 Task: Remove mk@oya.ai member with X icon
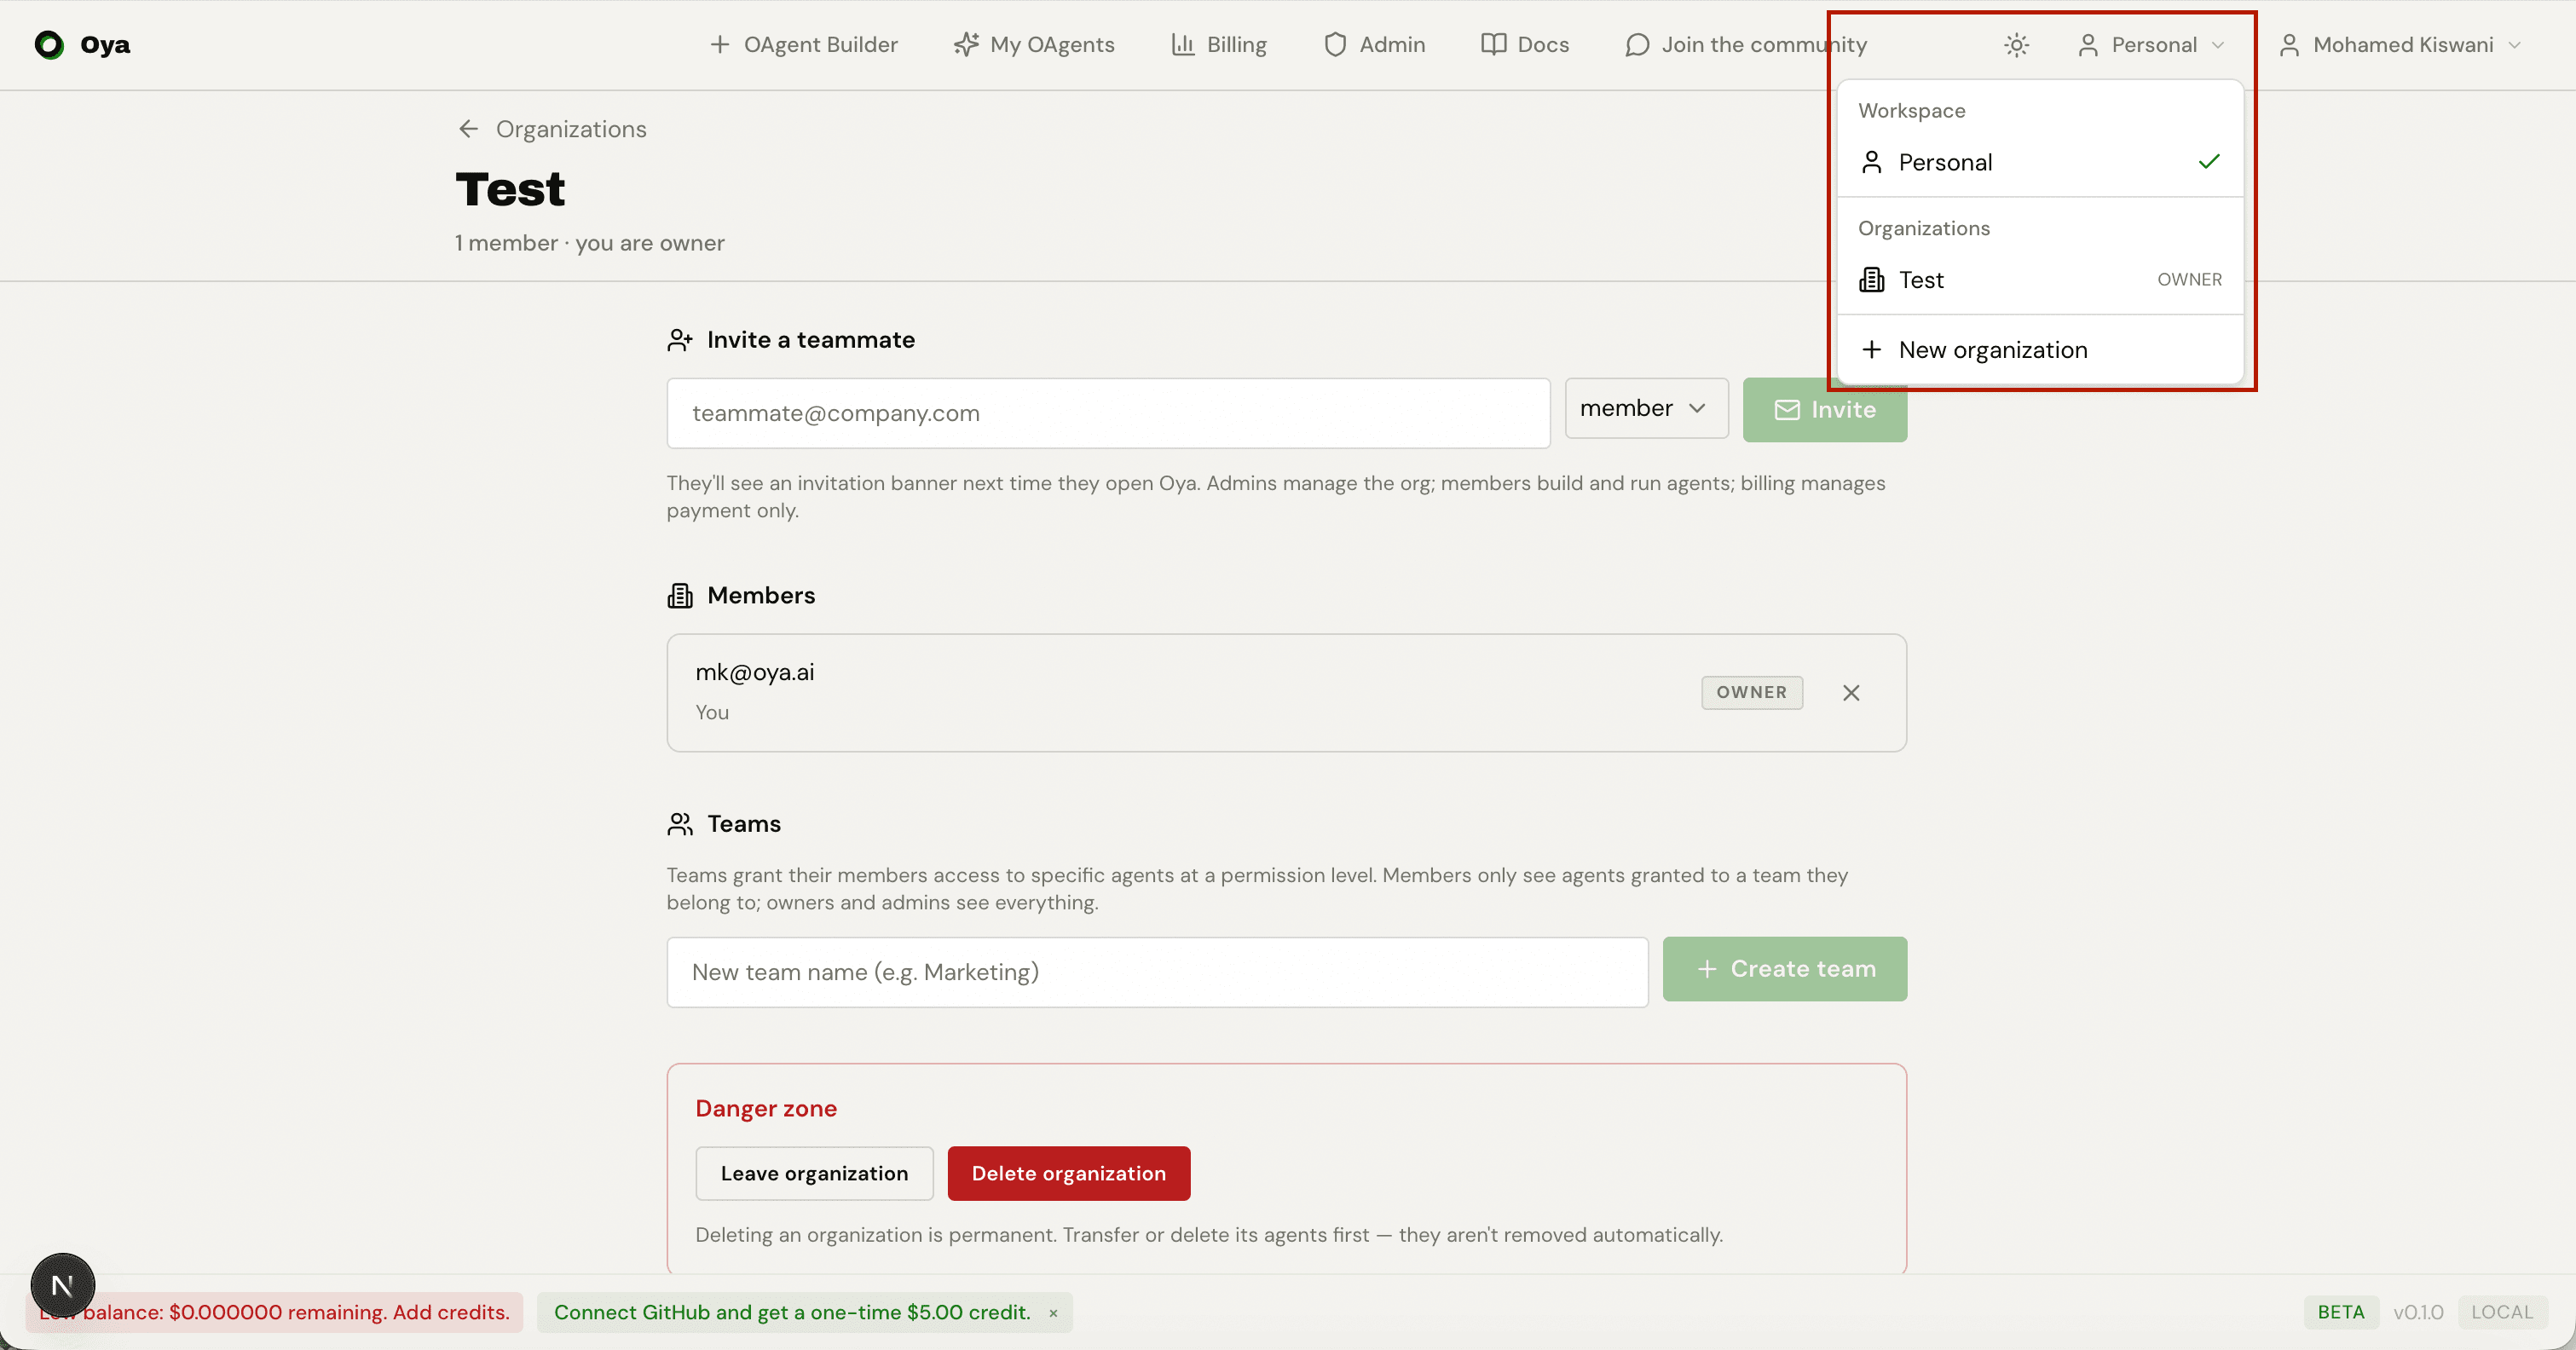point(1851,693)
